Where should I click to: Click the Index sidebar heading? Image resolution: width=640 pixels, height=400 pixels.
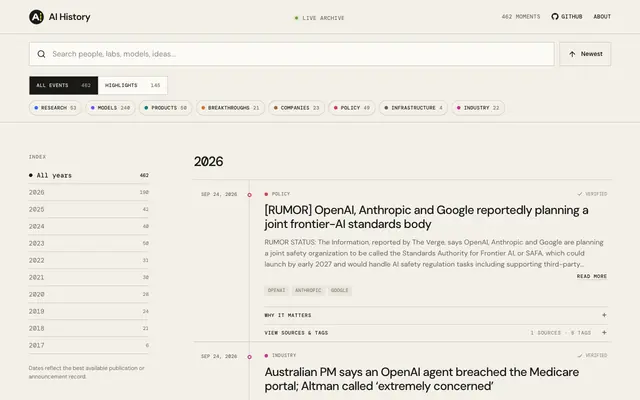[x=37, y=157]
